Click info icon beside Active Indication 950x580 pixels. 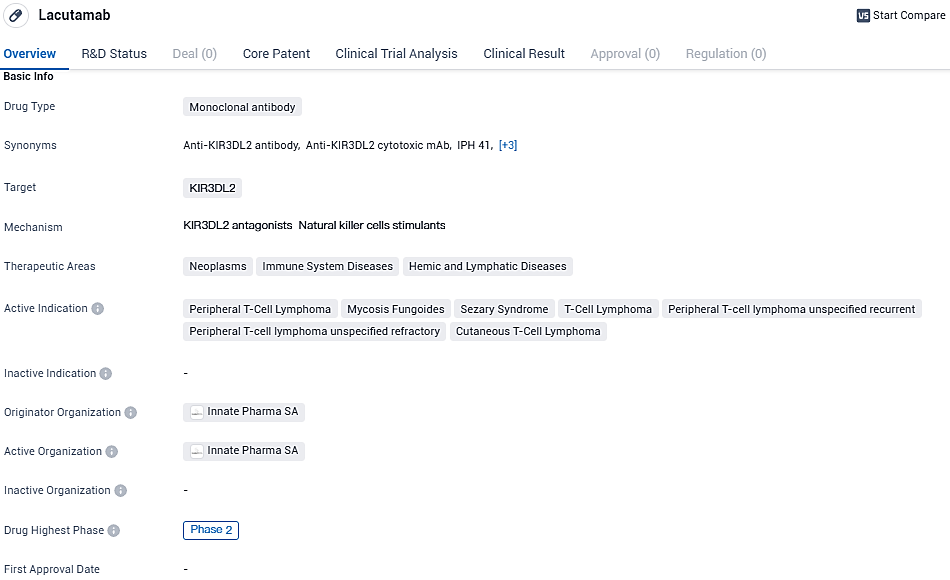[98, 309]
